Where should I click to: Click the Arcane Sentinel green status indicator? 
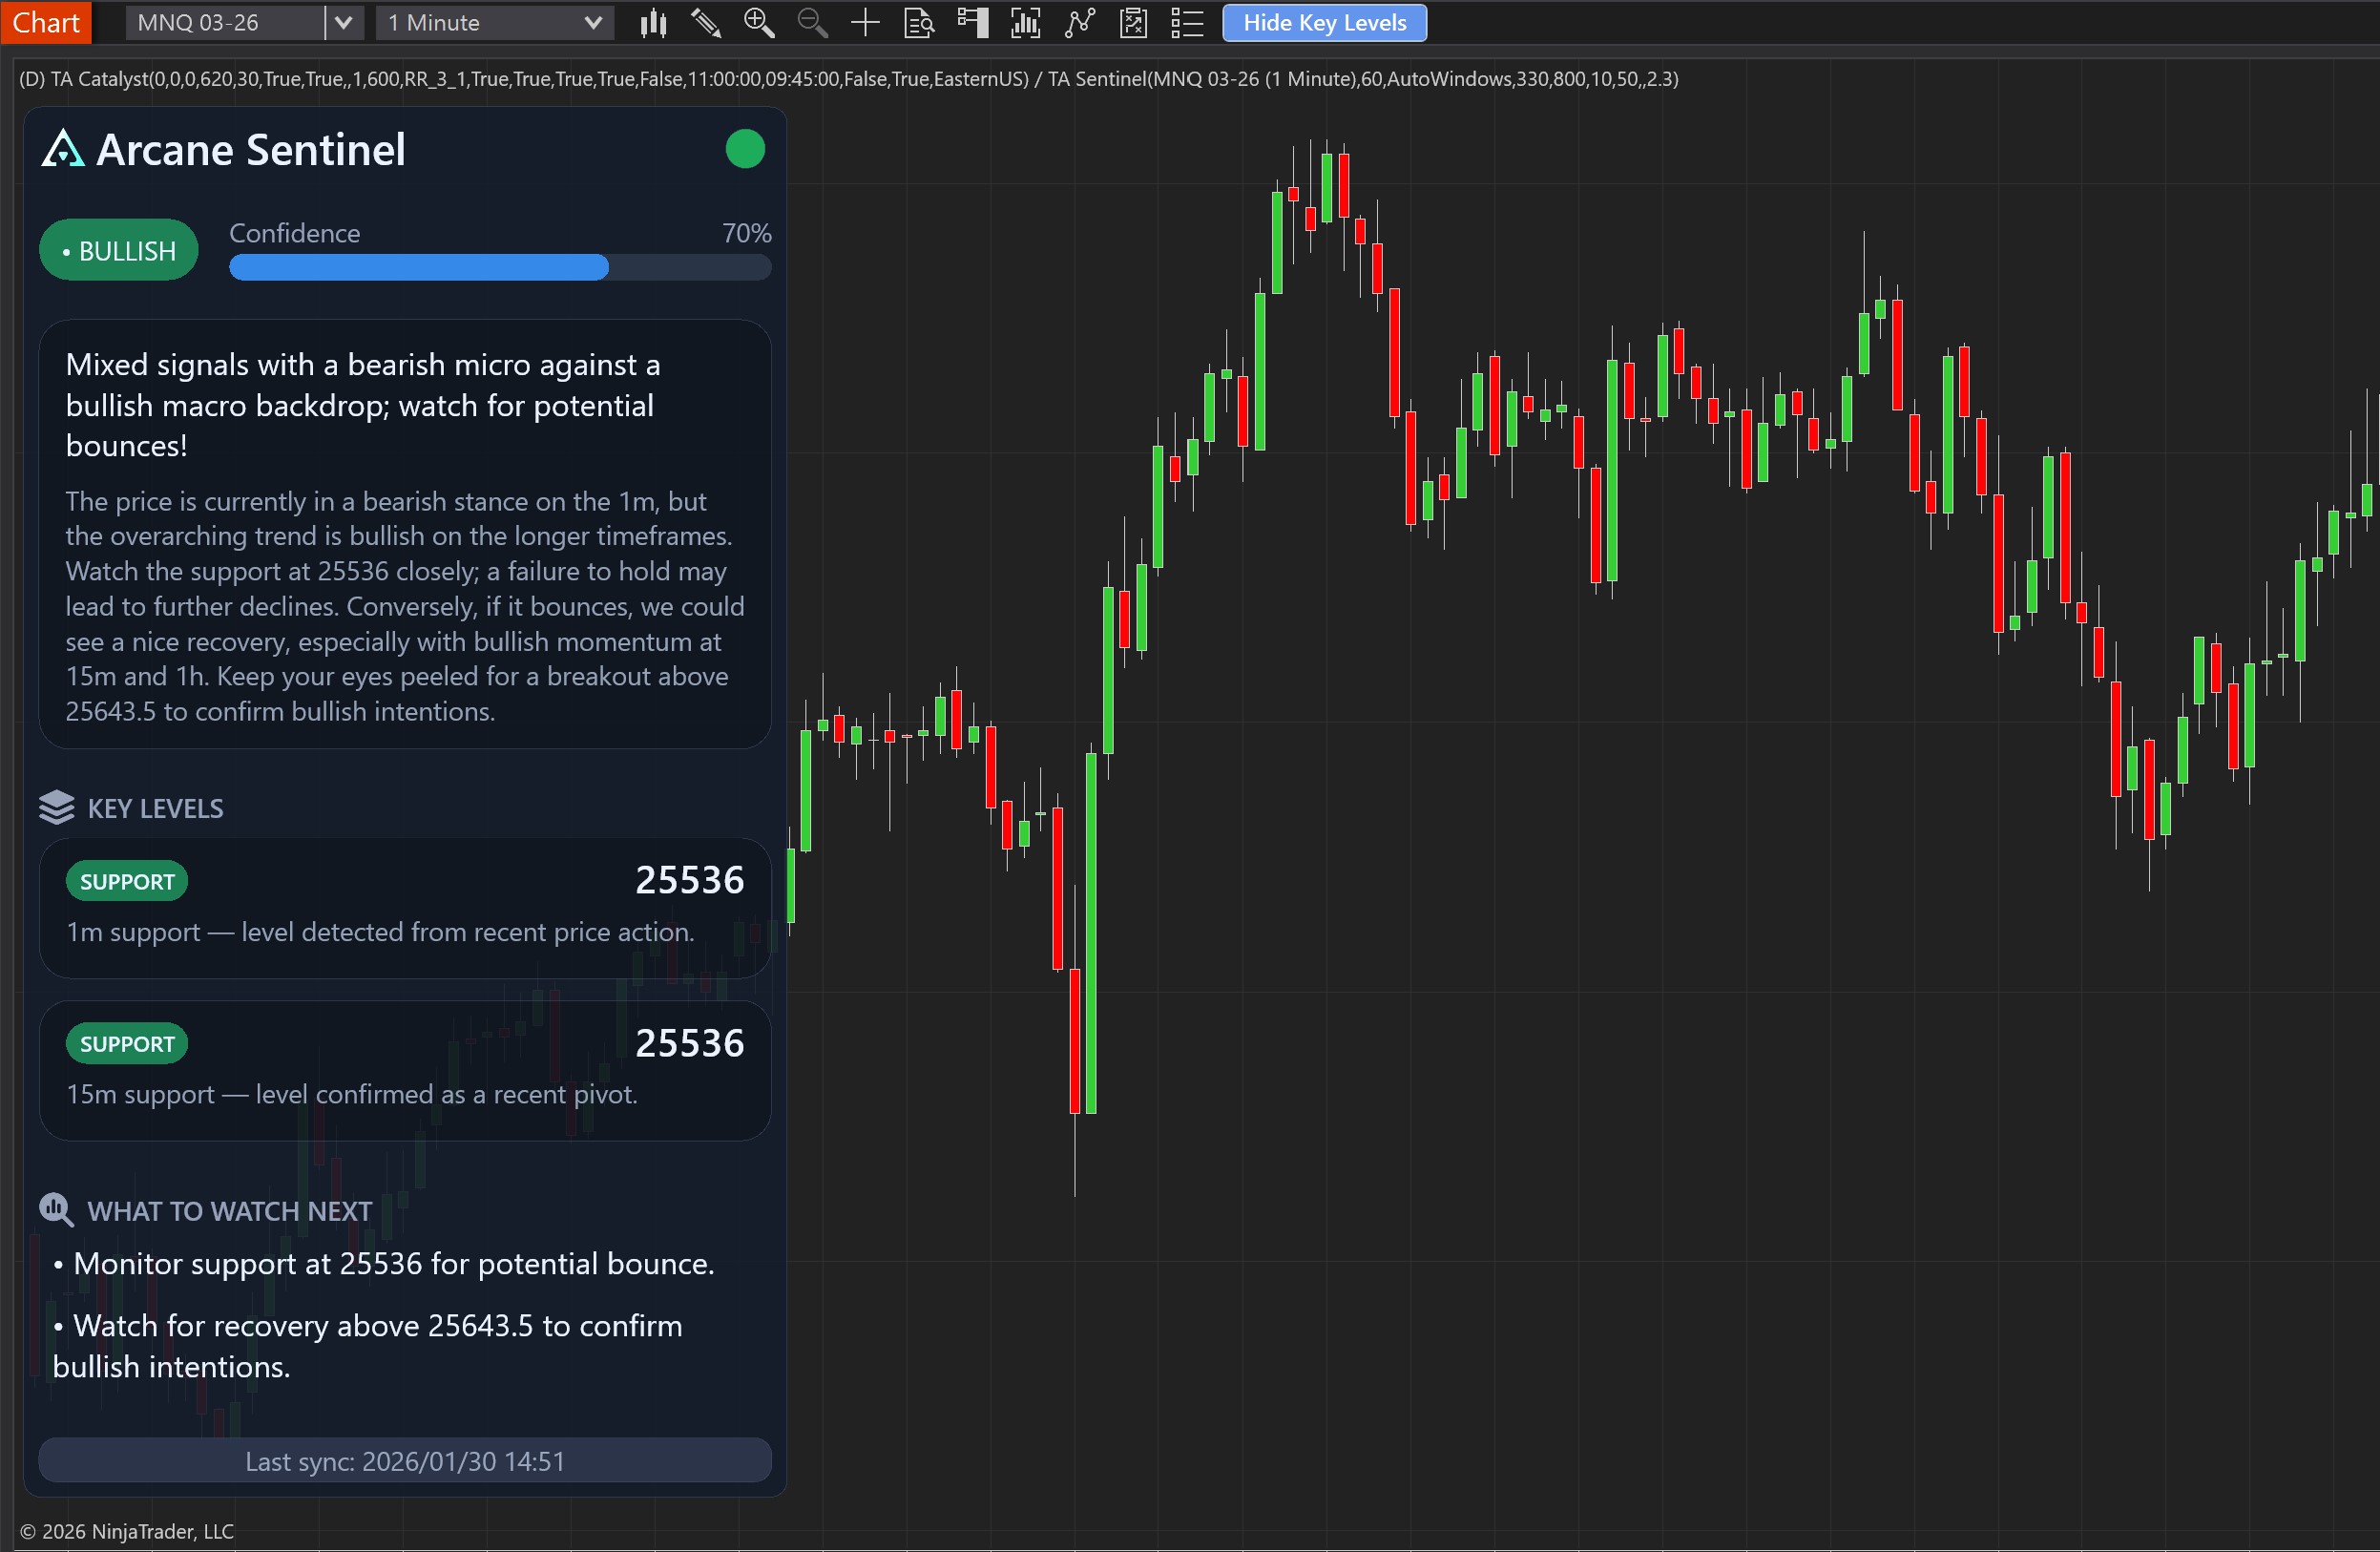744,150
